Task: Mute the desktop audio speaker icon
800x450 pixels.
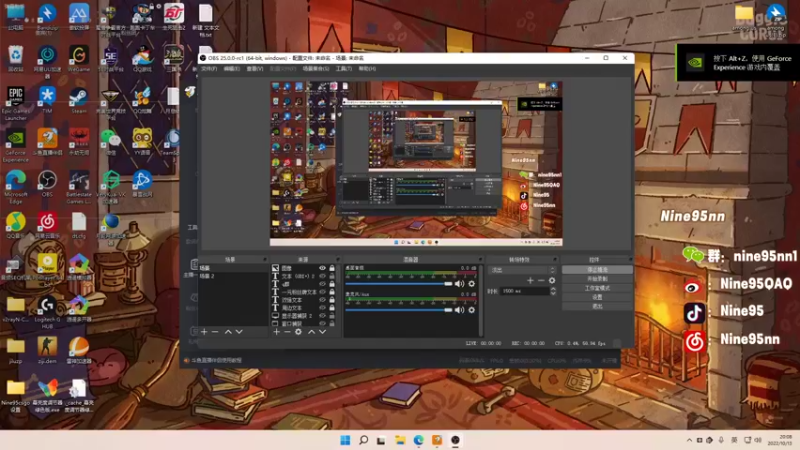Action: [x=459, y=284]
